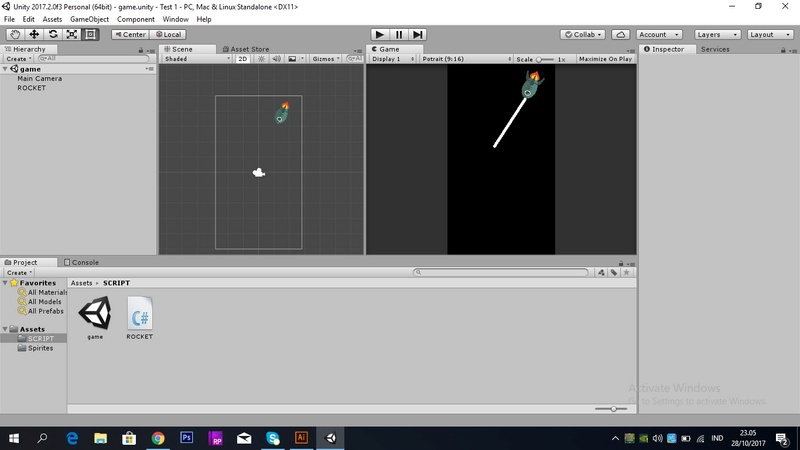Toggle Local handle rotation
The width and height of the screenshot is (800, 450).
click(x=168, y=34)
